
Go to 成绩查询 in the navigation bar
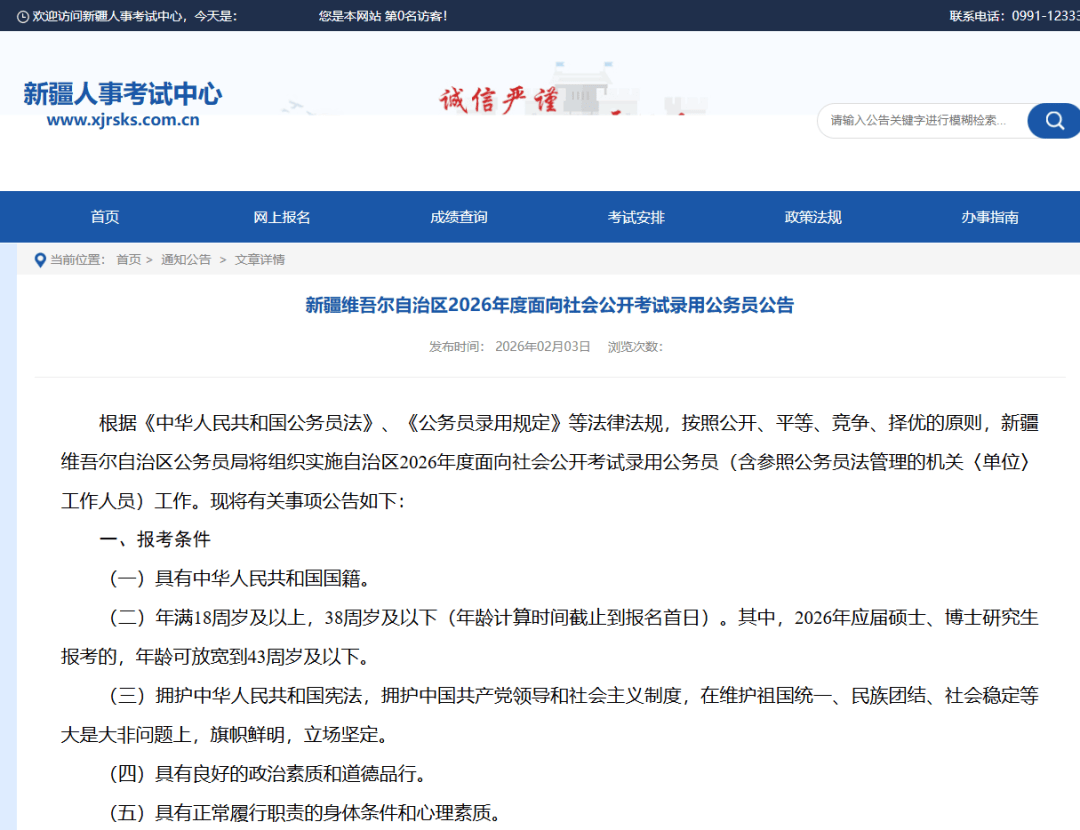coord(459,217)
